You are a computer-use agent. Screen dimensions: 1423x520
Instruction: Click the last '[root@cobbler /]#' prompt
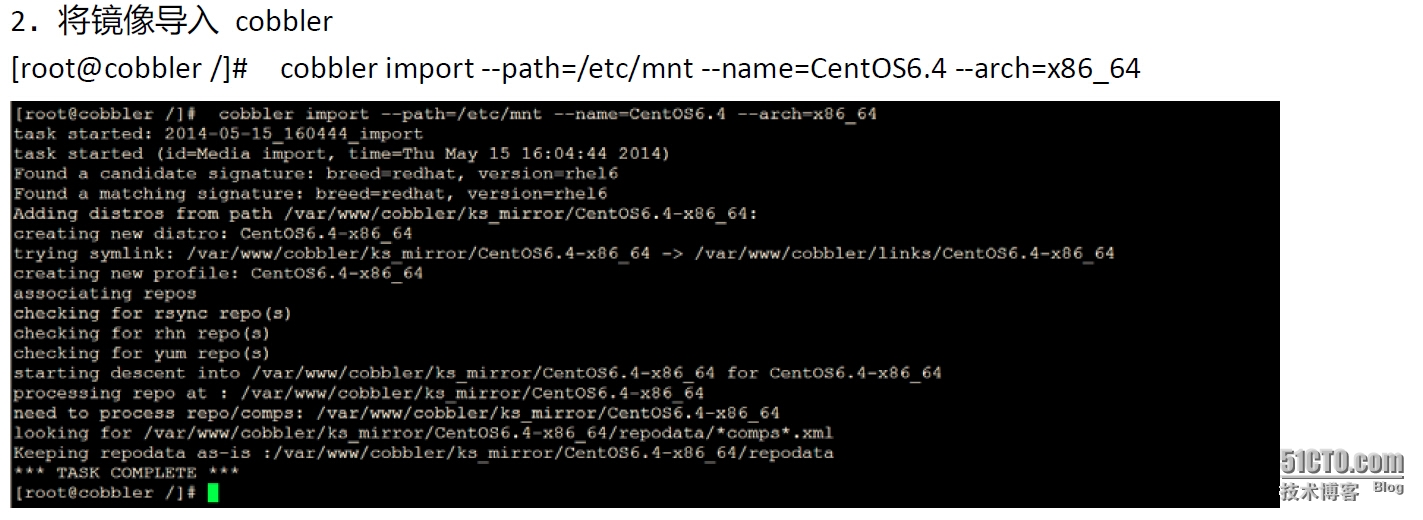tap(105, 493)
